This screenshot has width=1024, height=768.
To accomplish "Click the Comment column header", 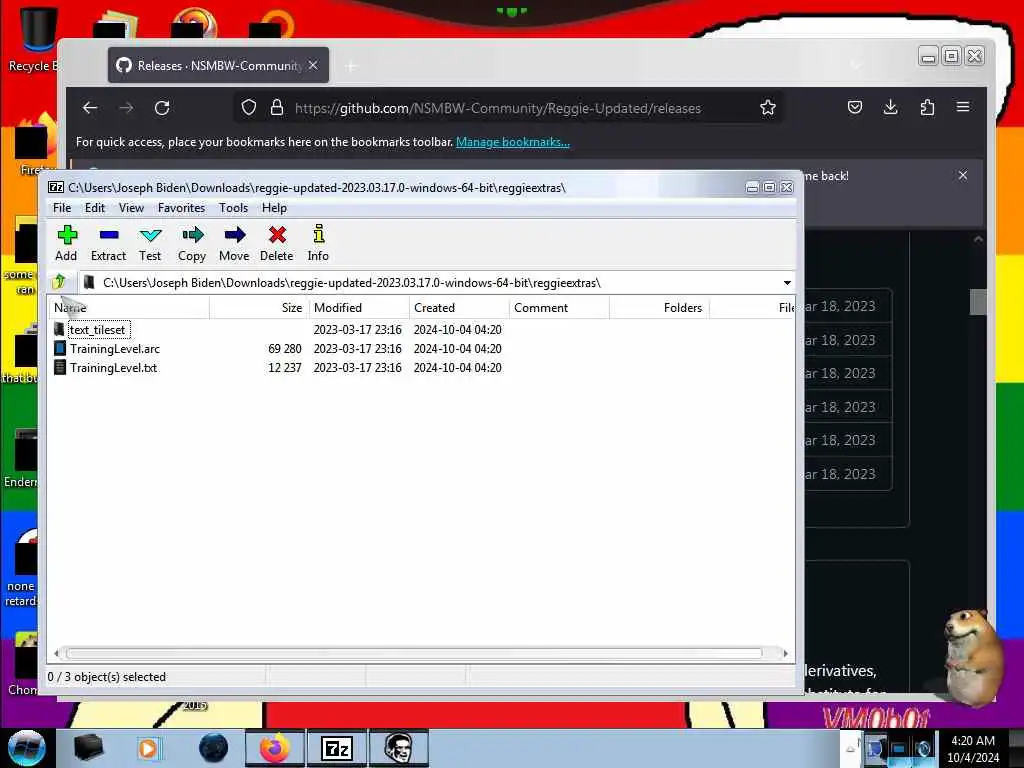I will point(559,308).
